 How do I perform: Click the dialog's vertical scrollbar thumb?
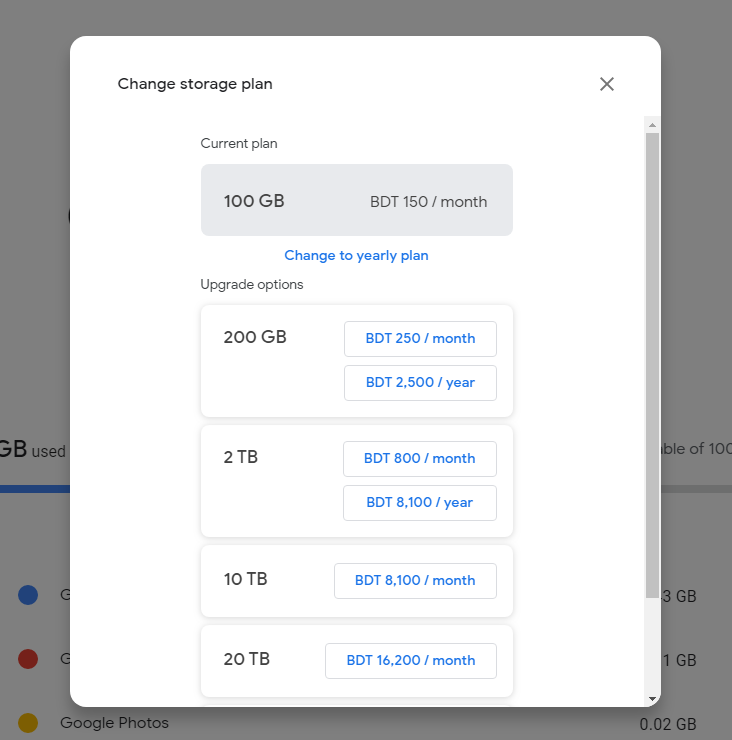(652, 360)
